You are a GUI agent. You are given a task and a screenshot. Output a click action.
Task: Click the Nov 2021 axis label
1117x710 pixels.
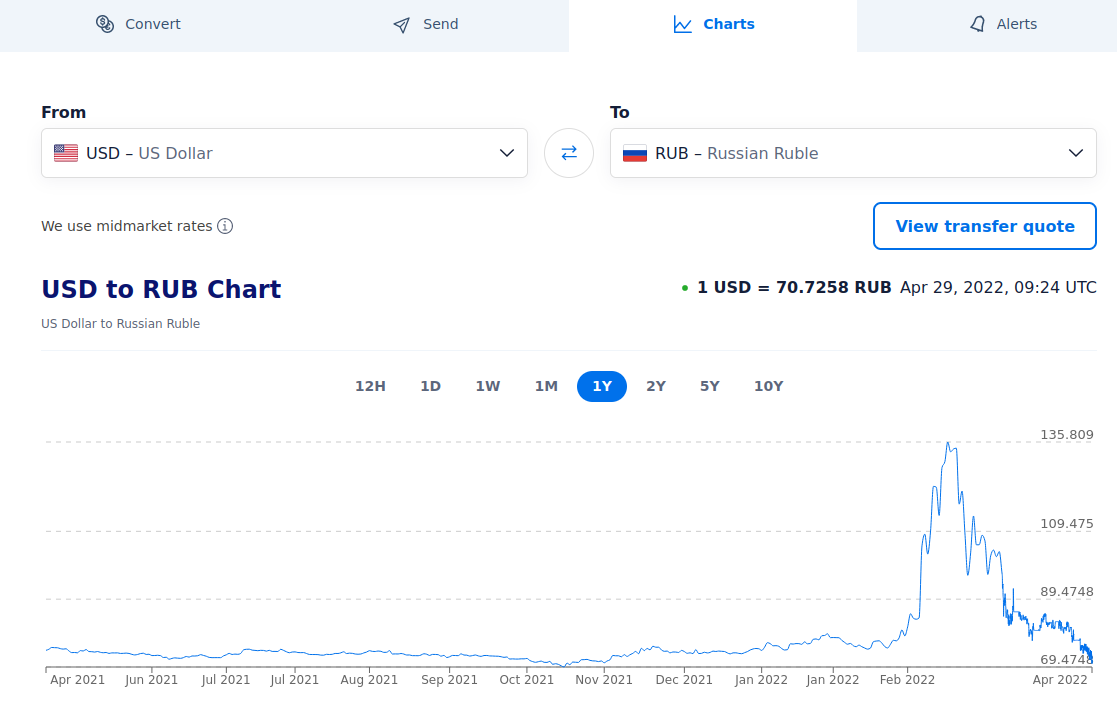click(603, 679)
